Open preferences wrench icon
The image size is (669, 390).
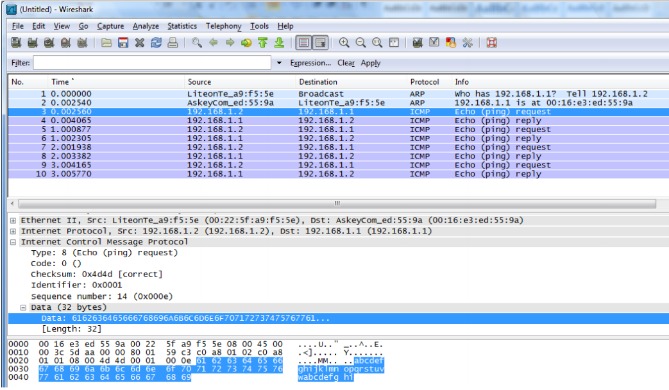467,43
